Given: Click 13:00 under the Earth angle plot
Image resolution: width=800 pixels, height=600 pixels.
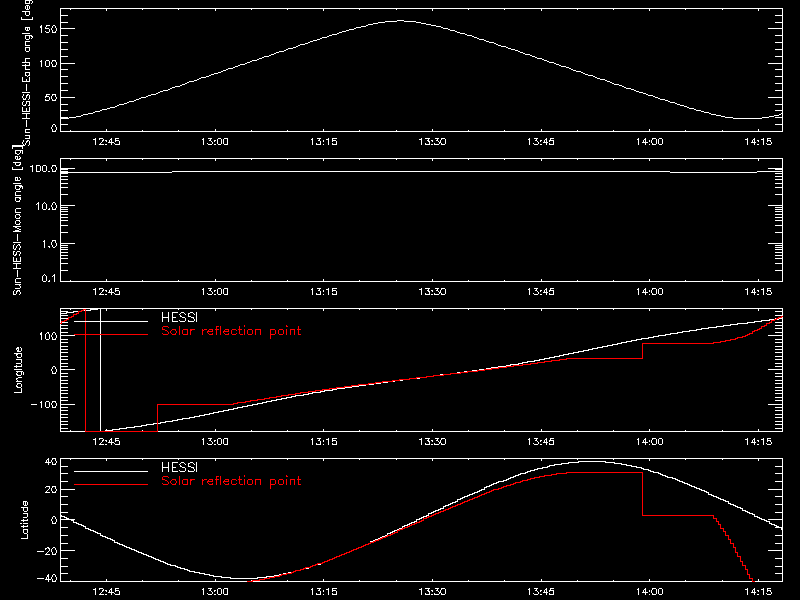Looking at the screenshot, I should point(215,142).
